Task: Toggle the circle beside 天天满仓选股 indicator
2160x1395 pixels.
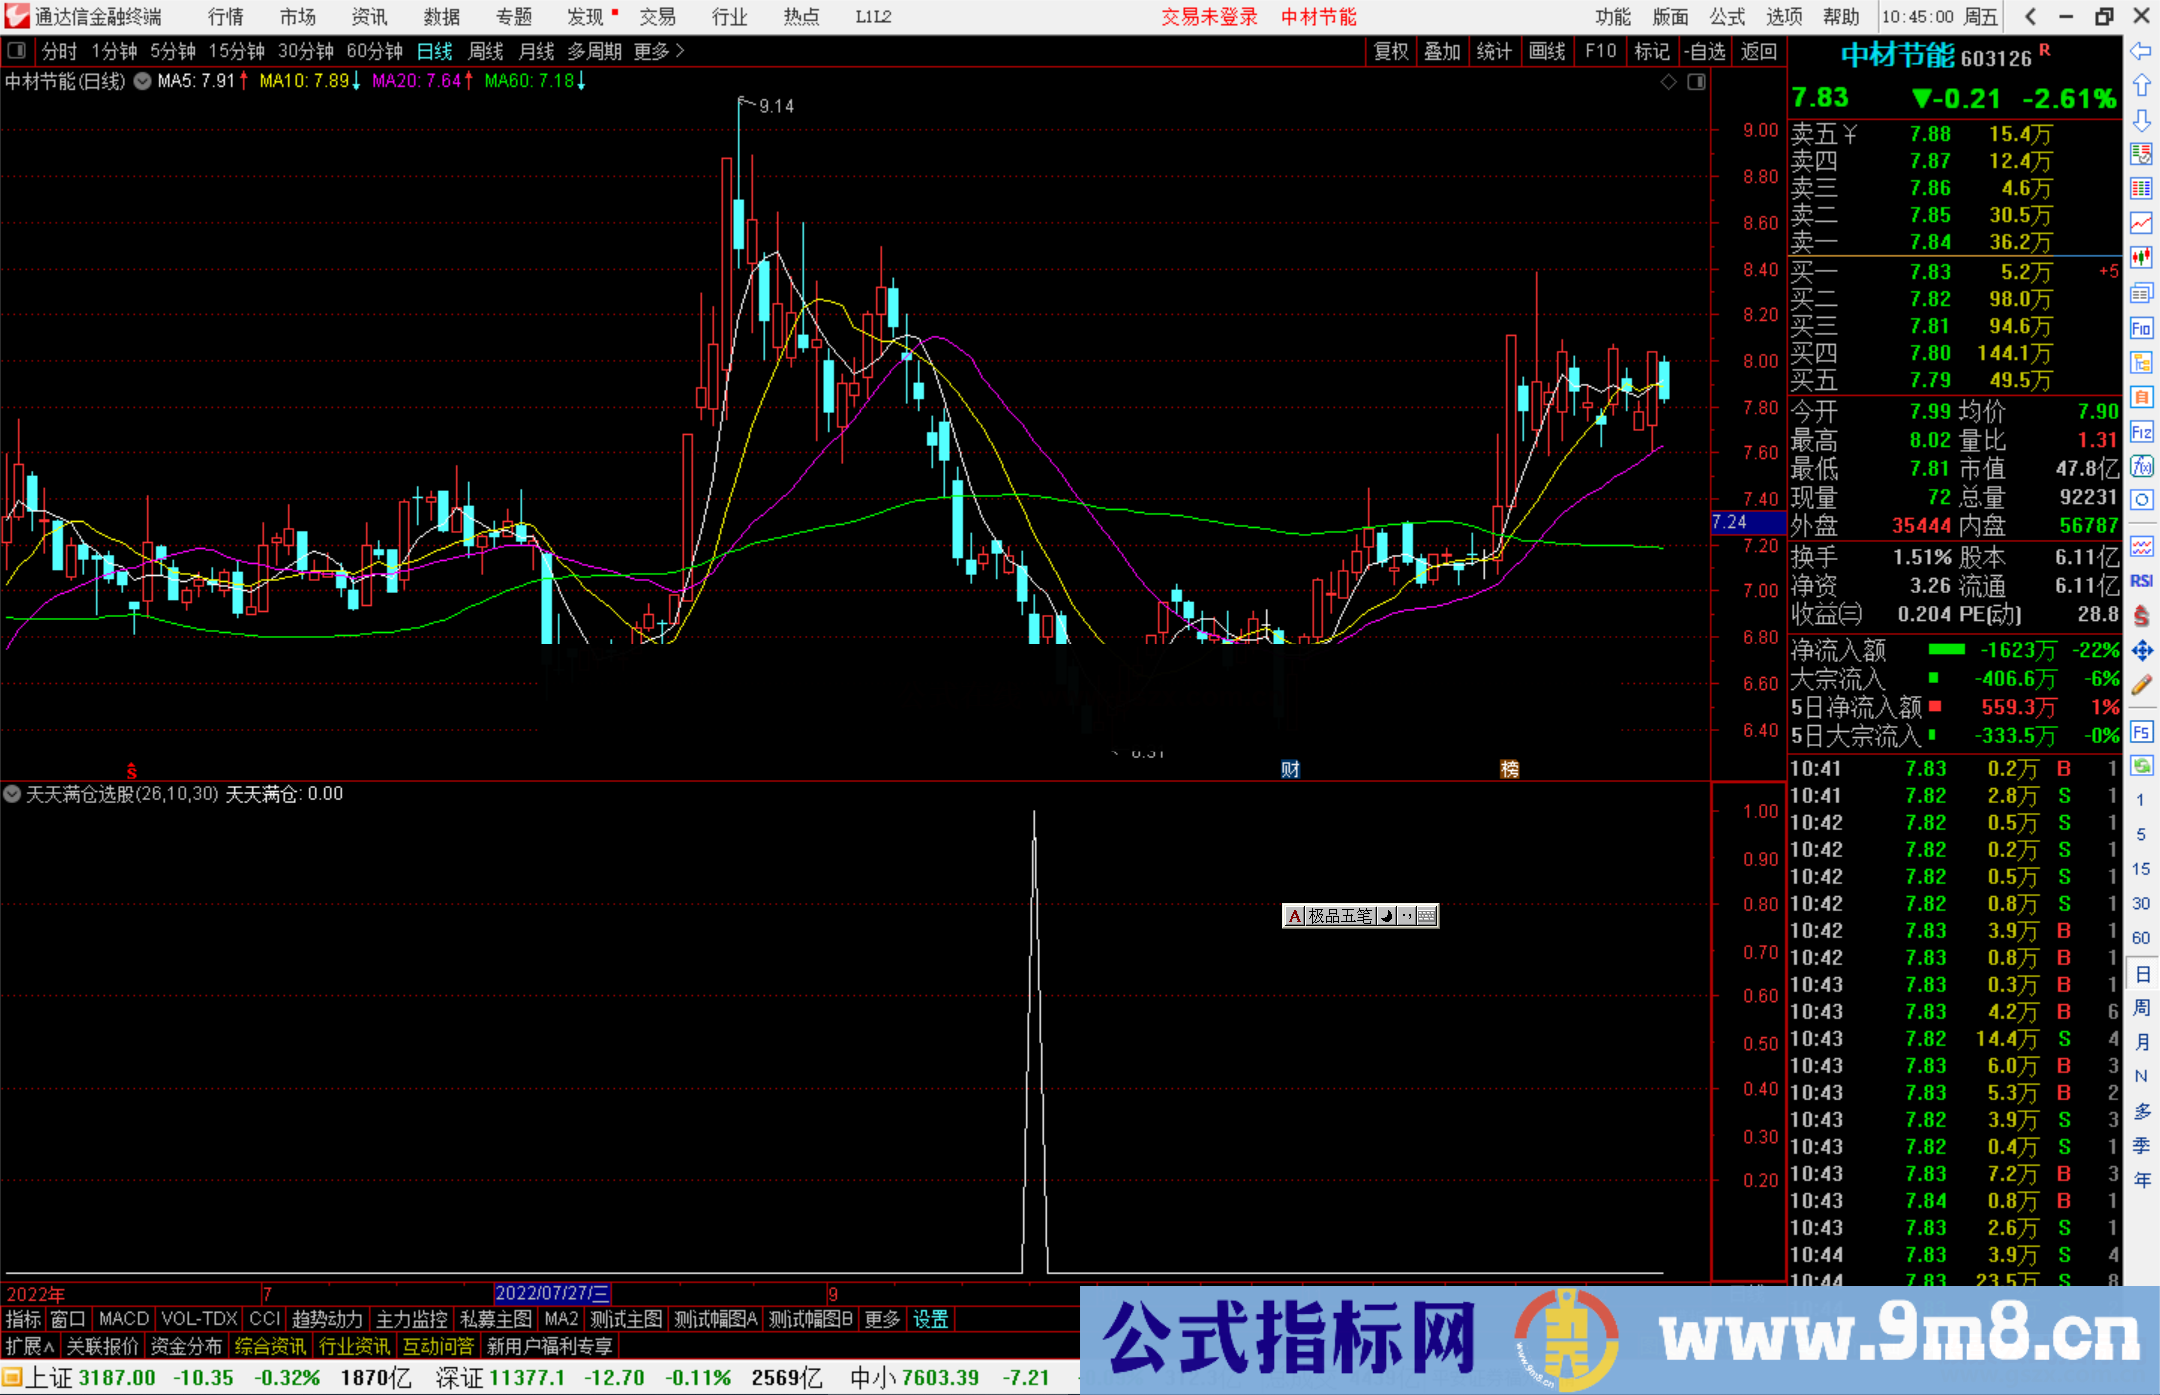Action: pos(12,794)
